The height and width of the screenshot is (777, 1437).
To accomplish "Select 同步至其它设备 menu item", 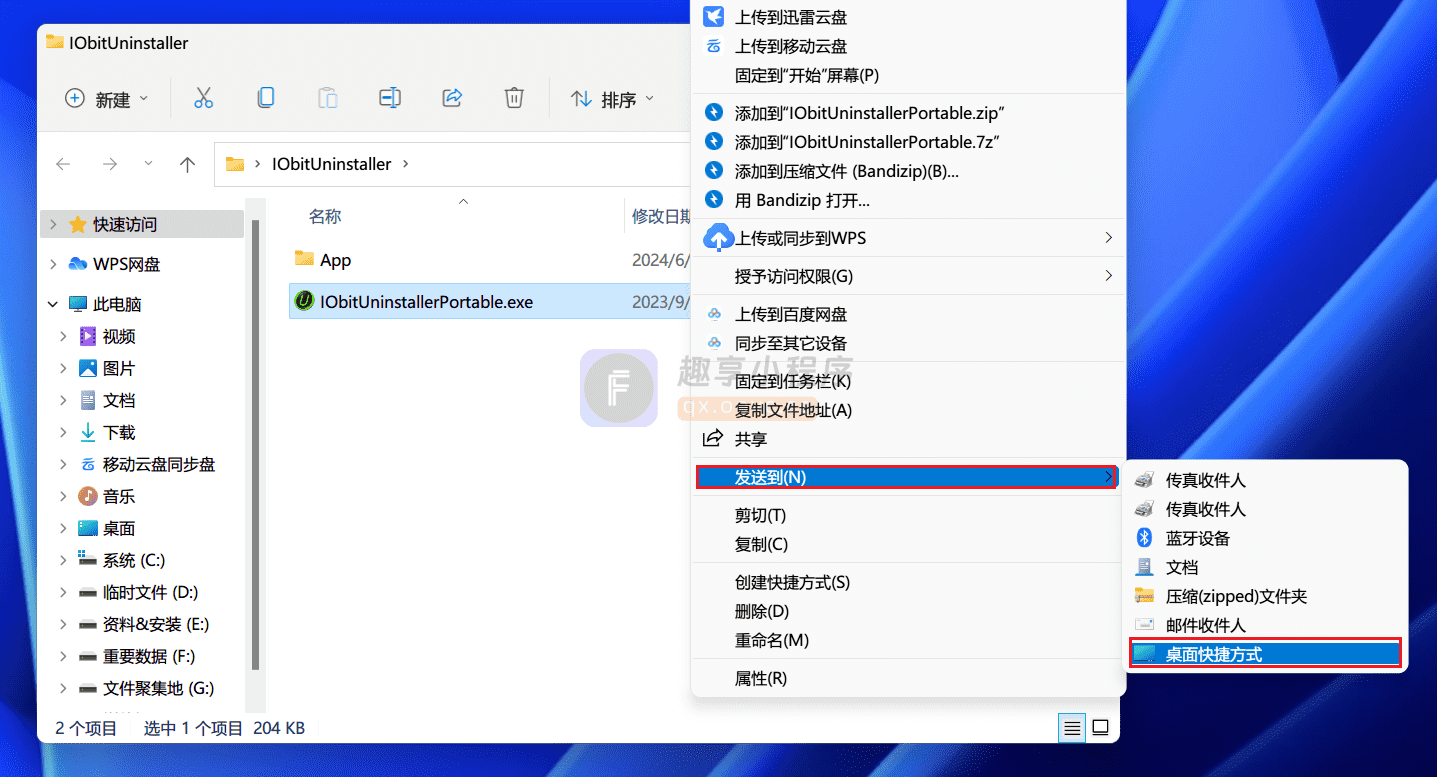I will coord(908,343).
